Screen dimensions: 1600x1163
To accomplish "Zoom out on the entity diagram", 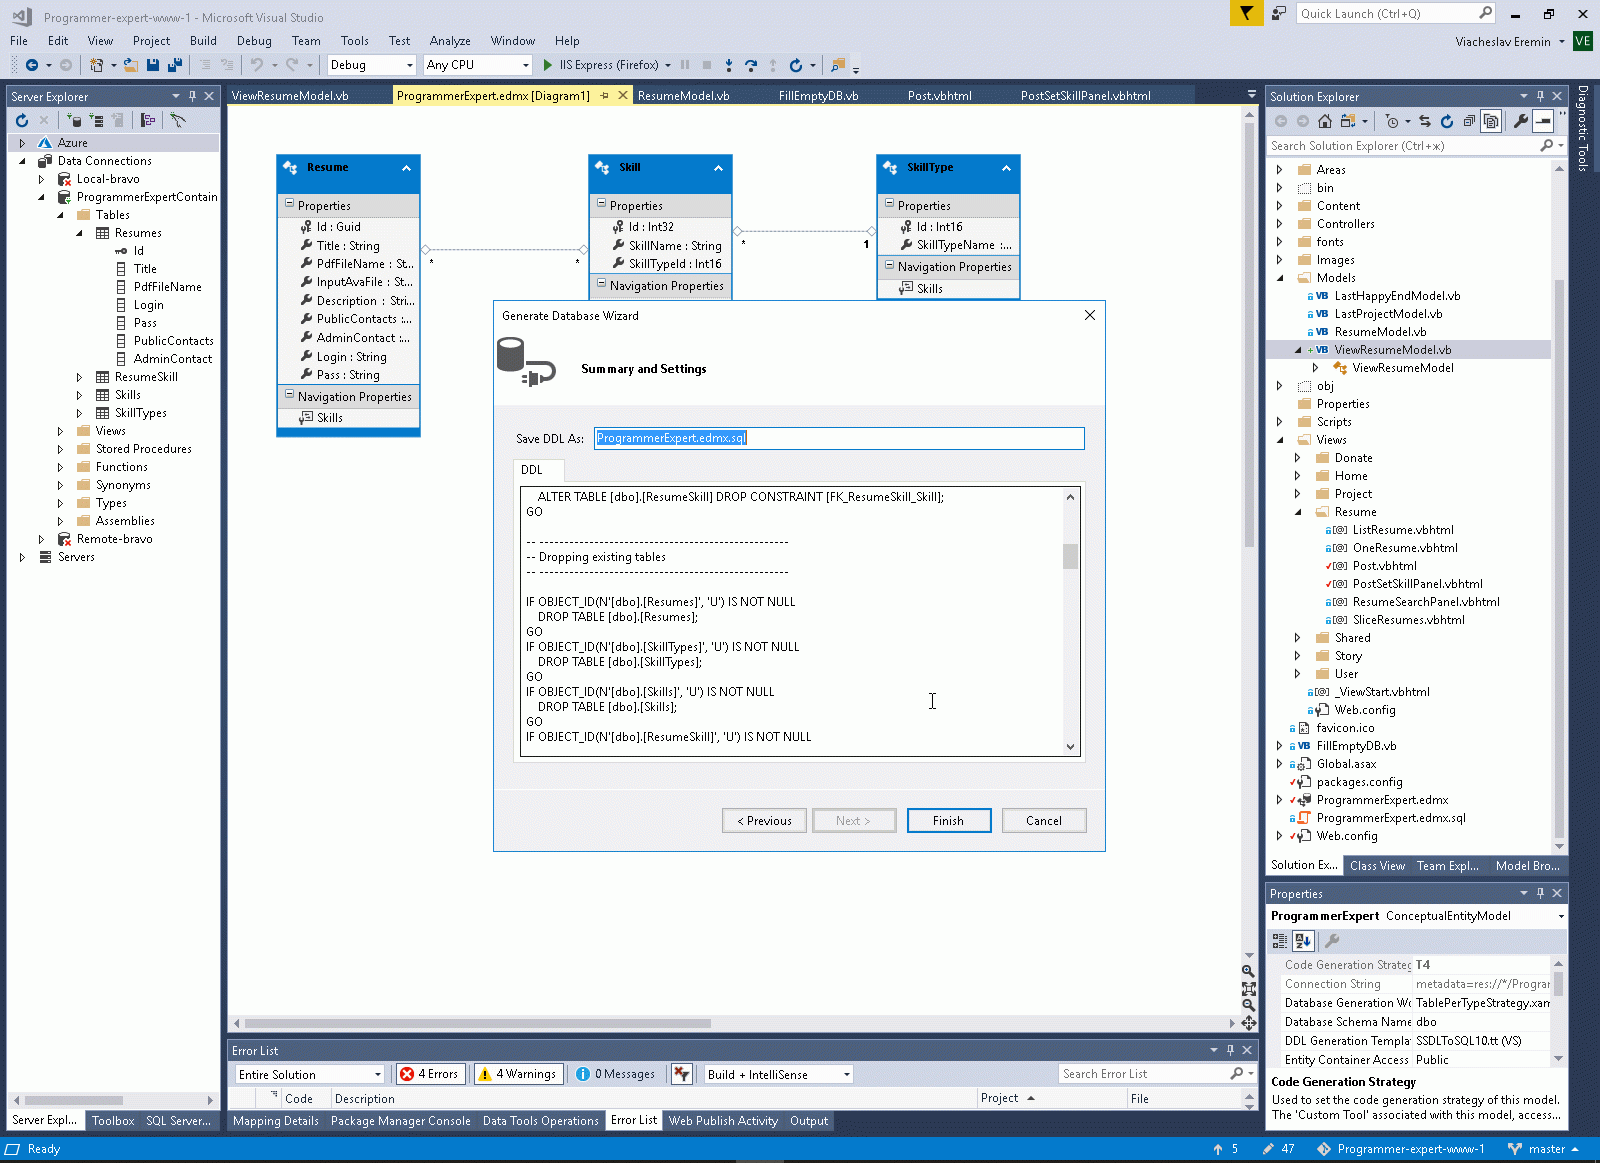I will 1249,1005.
